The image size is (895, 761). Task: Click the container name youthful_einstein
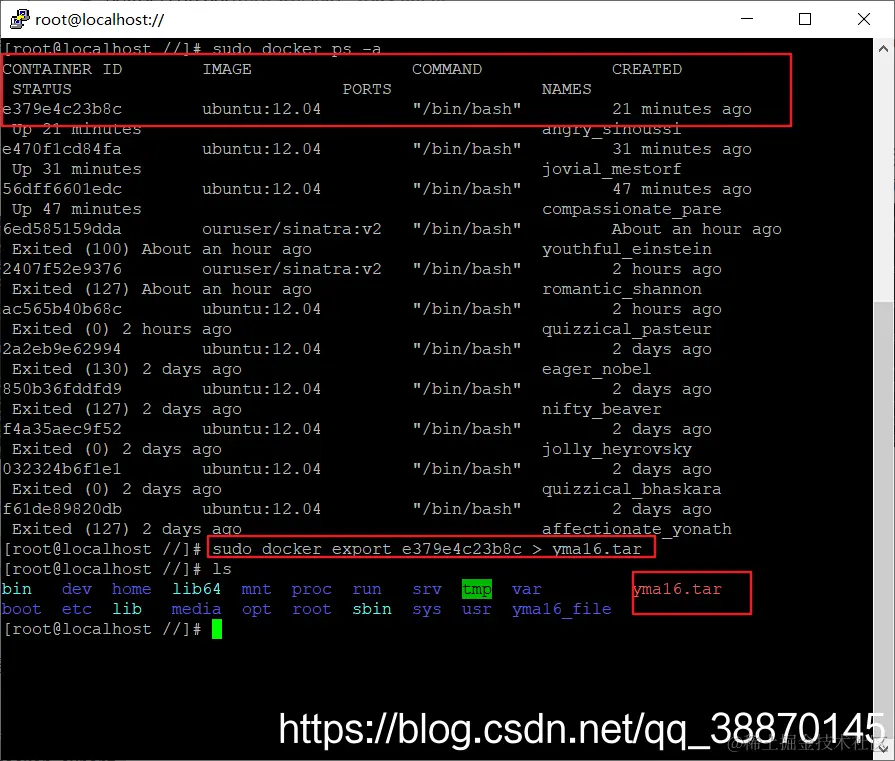(626, 249)
